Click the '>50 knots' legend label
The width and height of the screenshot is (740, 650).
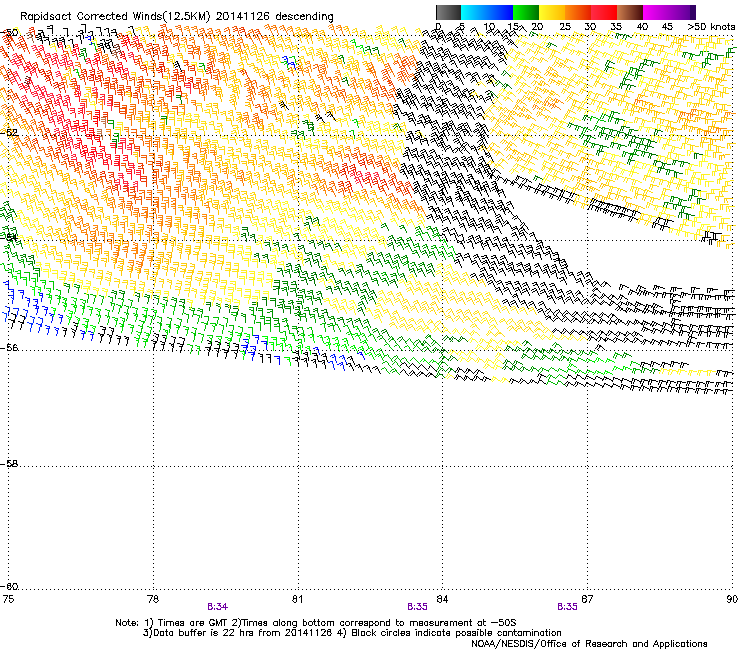coord(711,27)
